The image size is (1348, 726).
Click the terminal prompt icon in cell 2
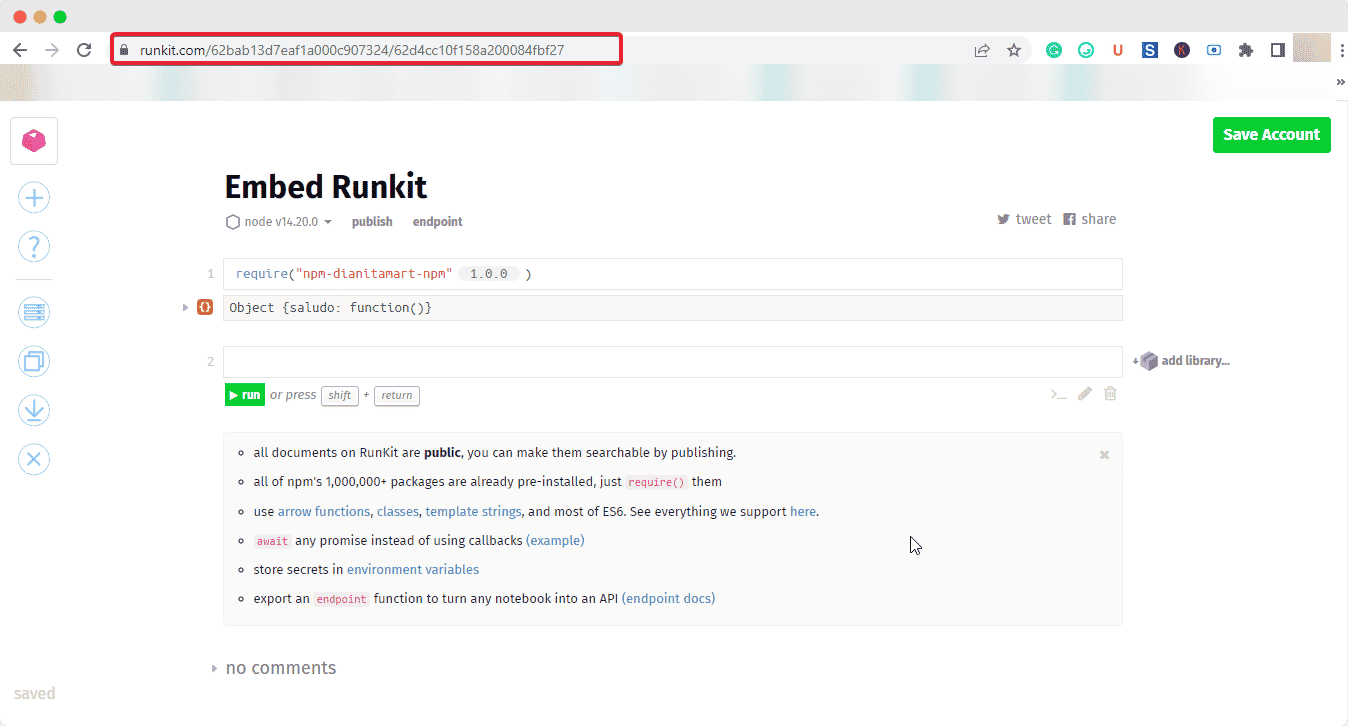point(1058,394)
